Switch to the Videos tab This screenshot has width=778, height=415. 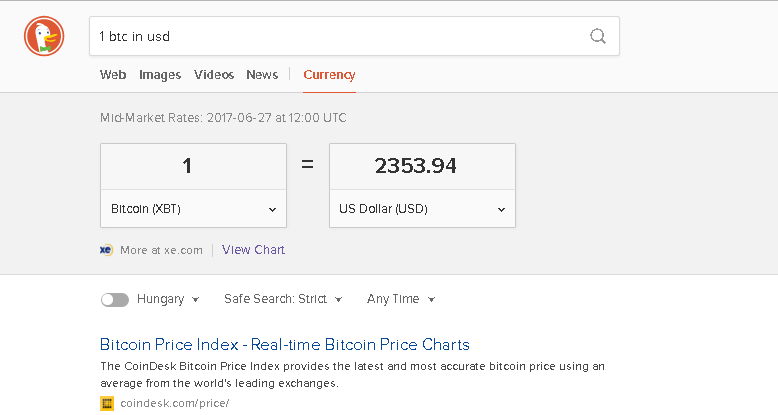[x=214, y=74]
